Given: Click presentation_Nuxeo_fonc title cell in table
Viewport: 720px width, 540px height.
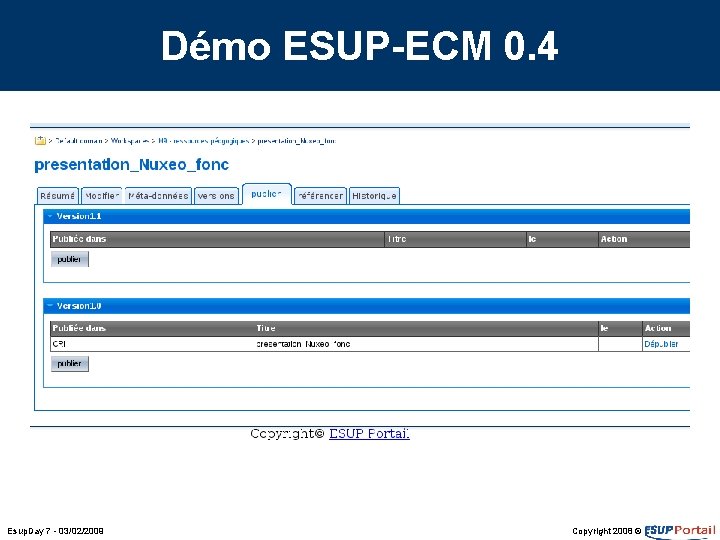Looking at the screenshot, I should click(303, 344).
